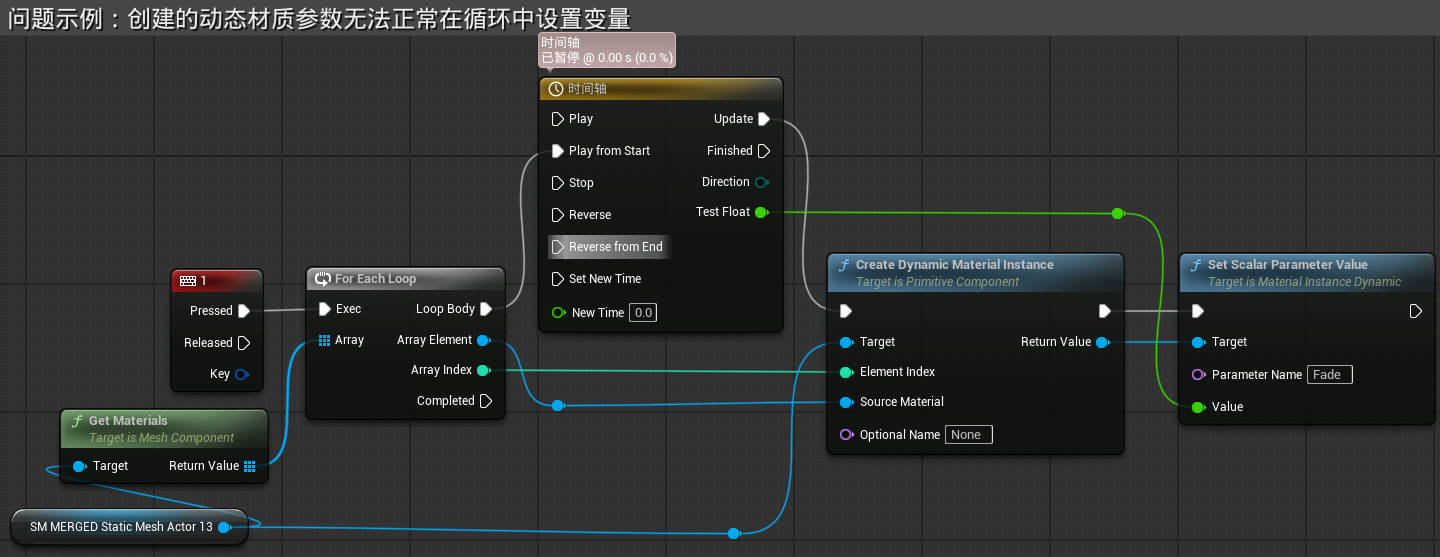Click the Finished output exec pin

[x=764, y=151]
